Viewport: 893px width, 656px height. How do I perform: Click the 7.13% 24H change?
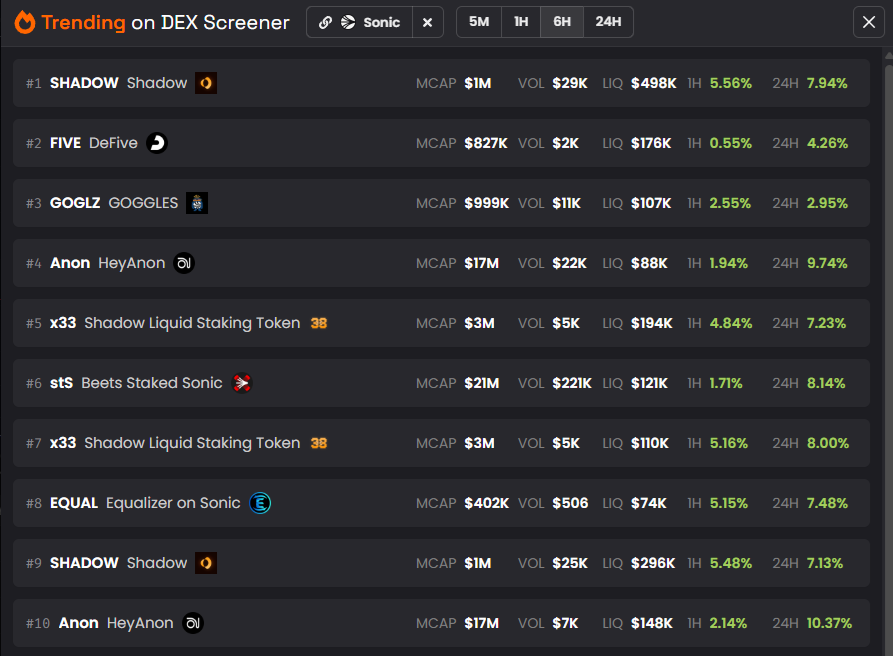825,563
